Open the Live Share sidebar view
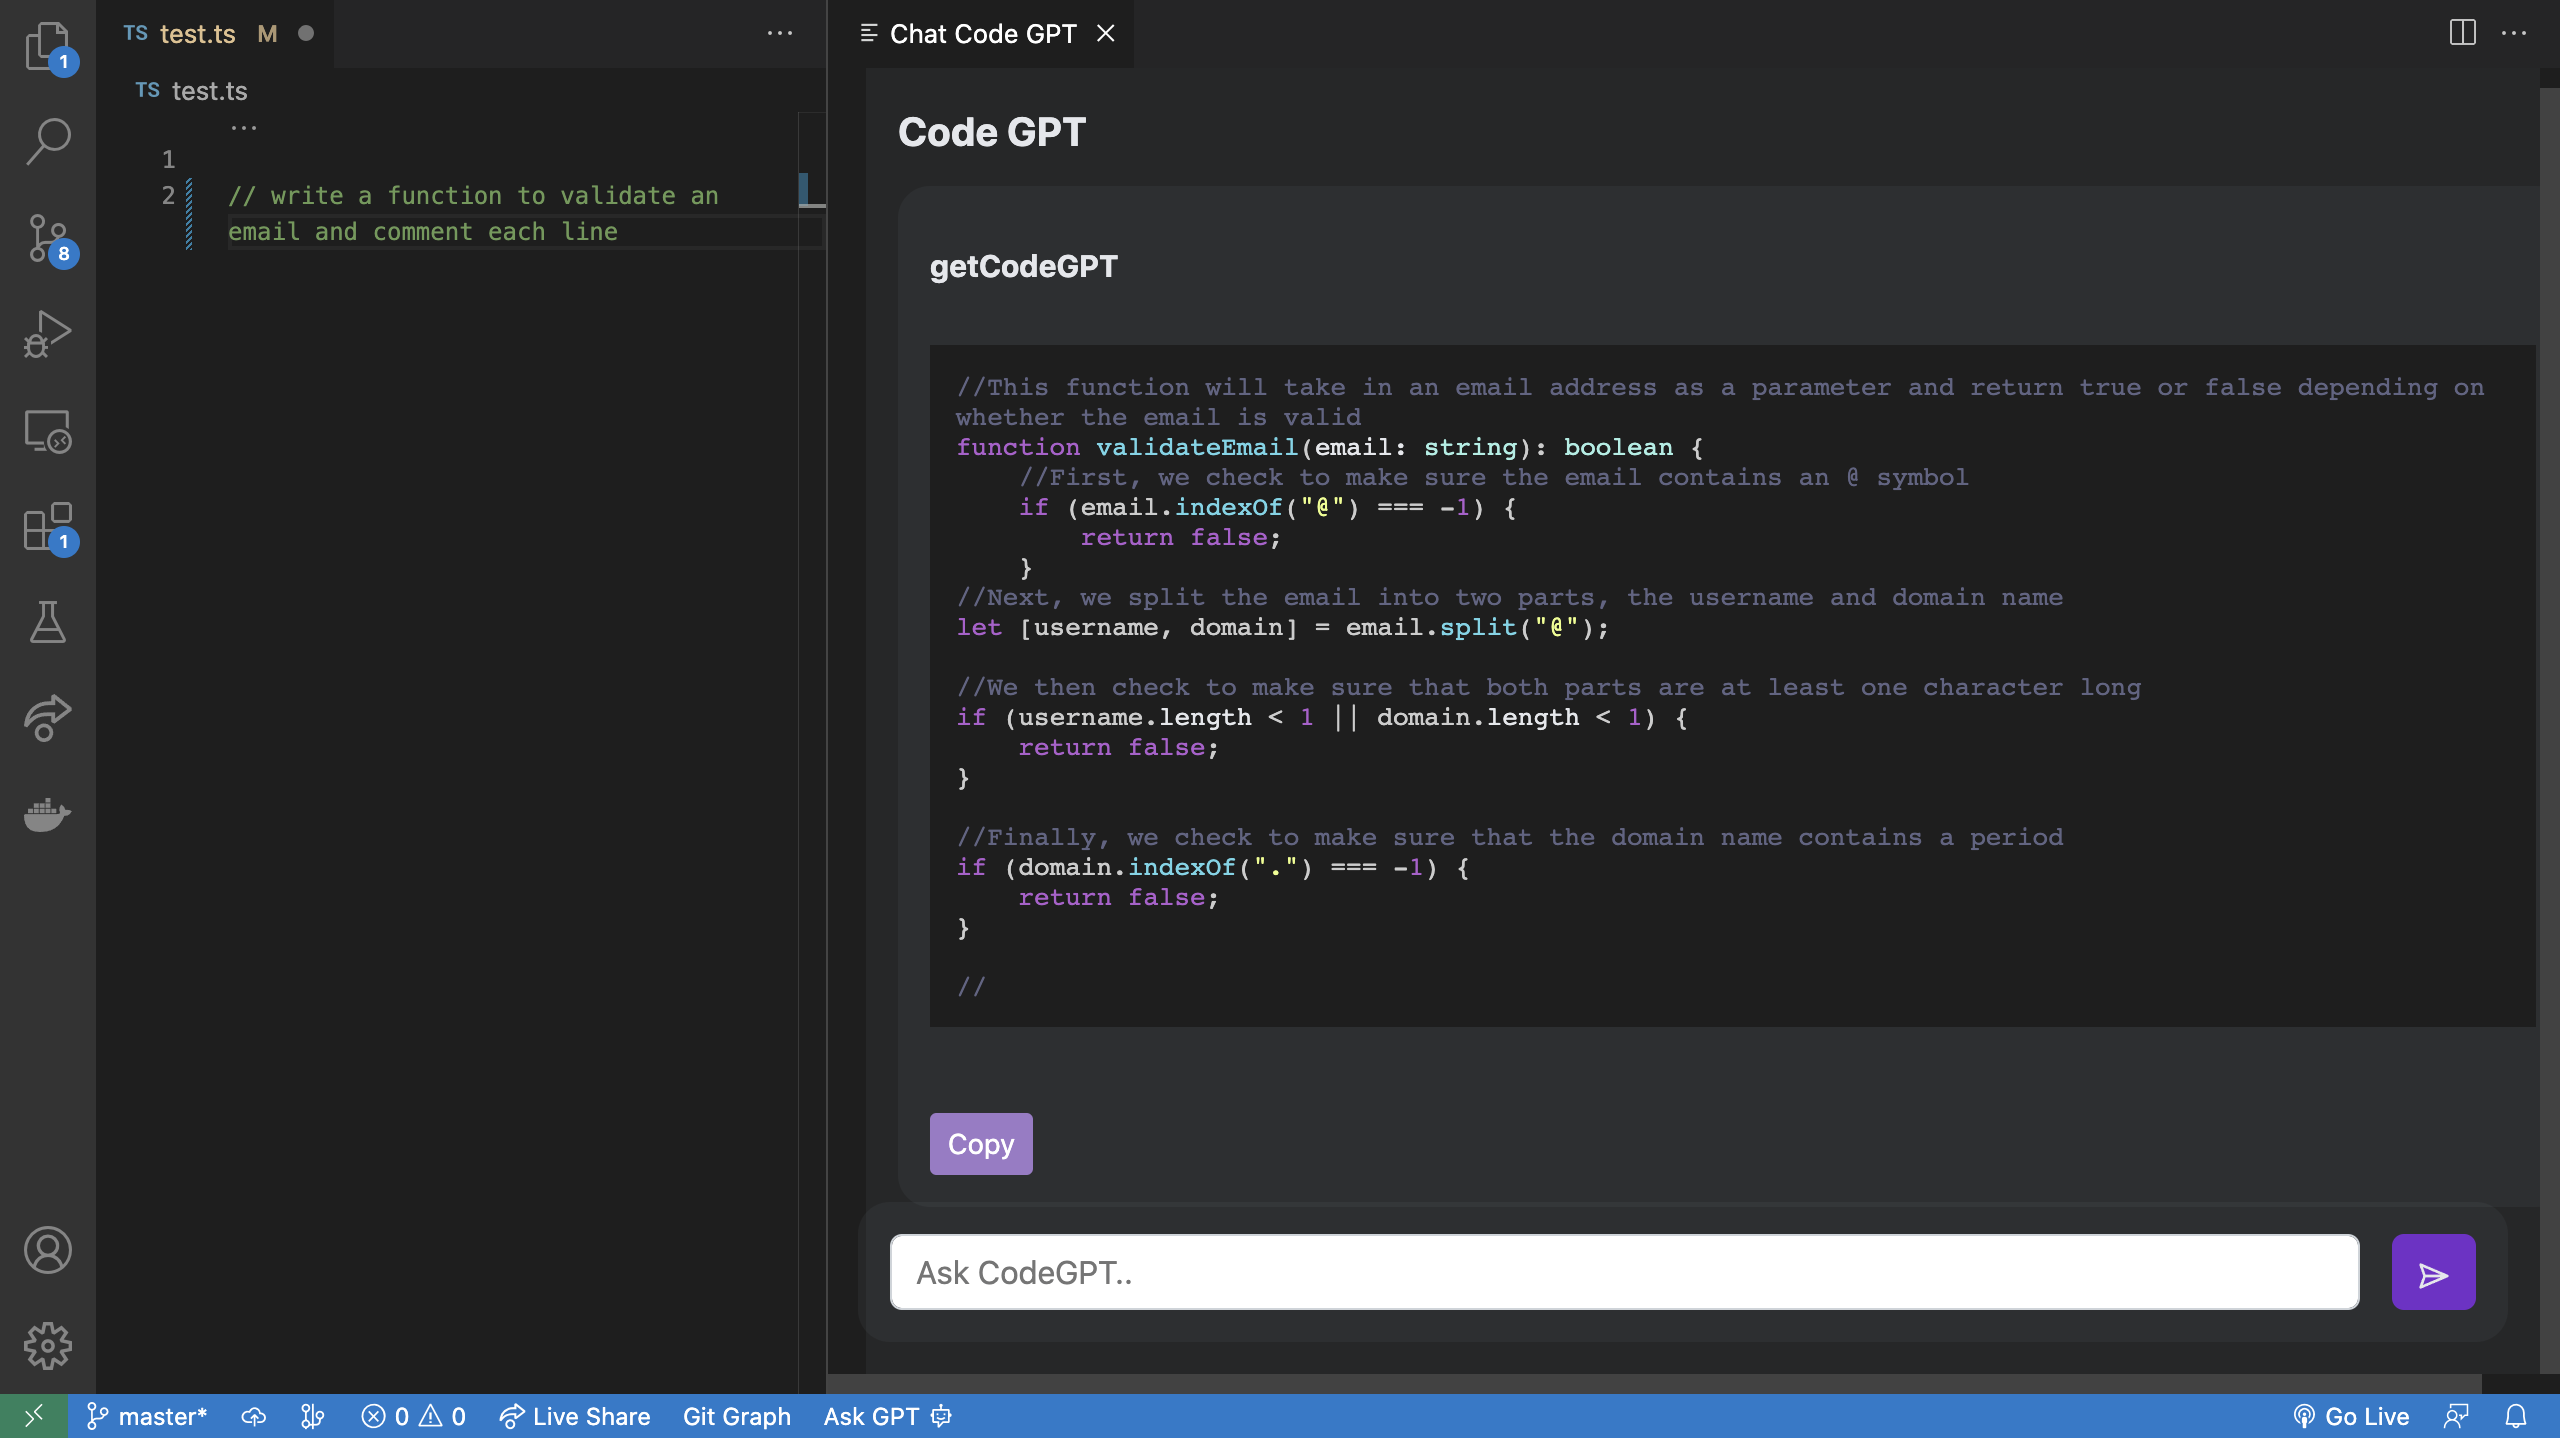Viewport: 2560px width, 1438px height. [47, 718]
